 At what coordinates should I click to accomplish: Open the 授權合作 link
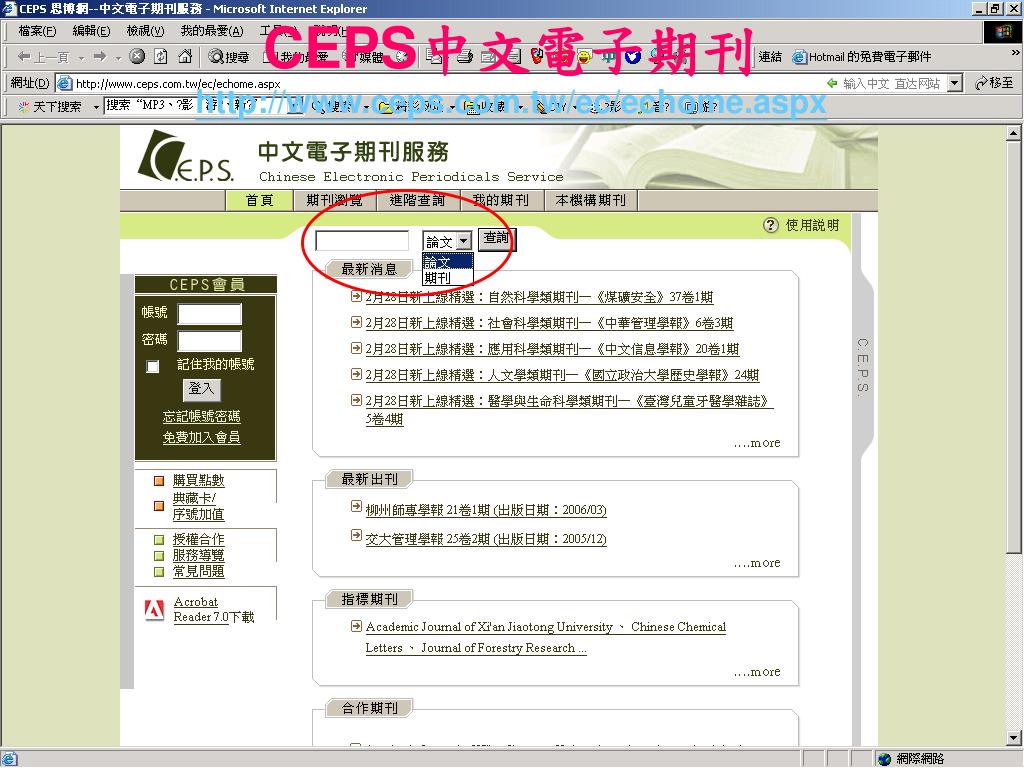(x=199, y=539)
